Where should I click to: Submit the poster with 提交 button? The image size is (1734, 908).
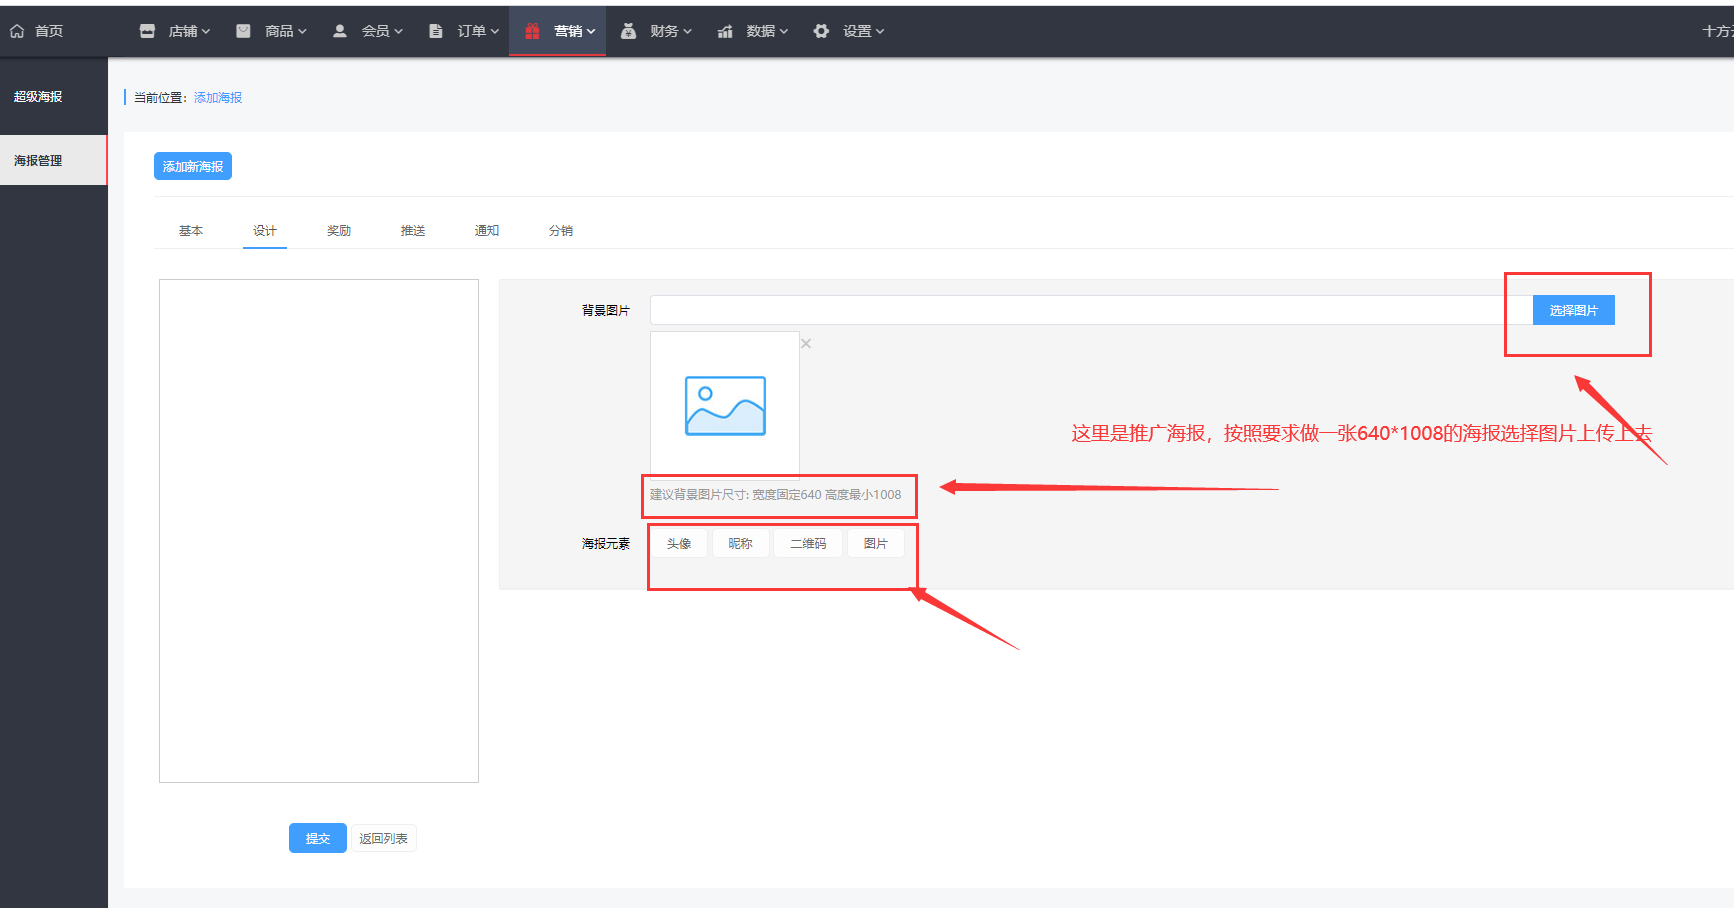click(318, 838)
